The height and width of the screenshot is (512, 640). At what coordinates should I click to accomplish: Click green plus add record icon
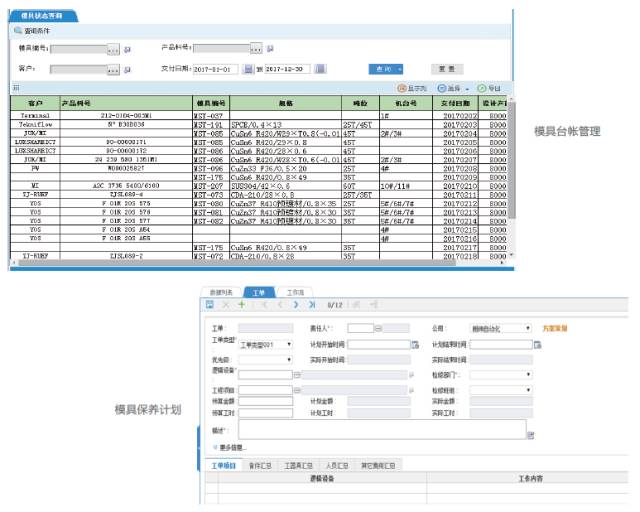pyautogui.click(x=242, y=304)
